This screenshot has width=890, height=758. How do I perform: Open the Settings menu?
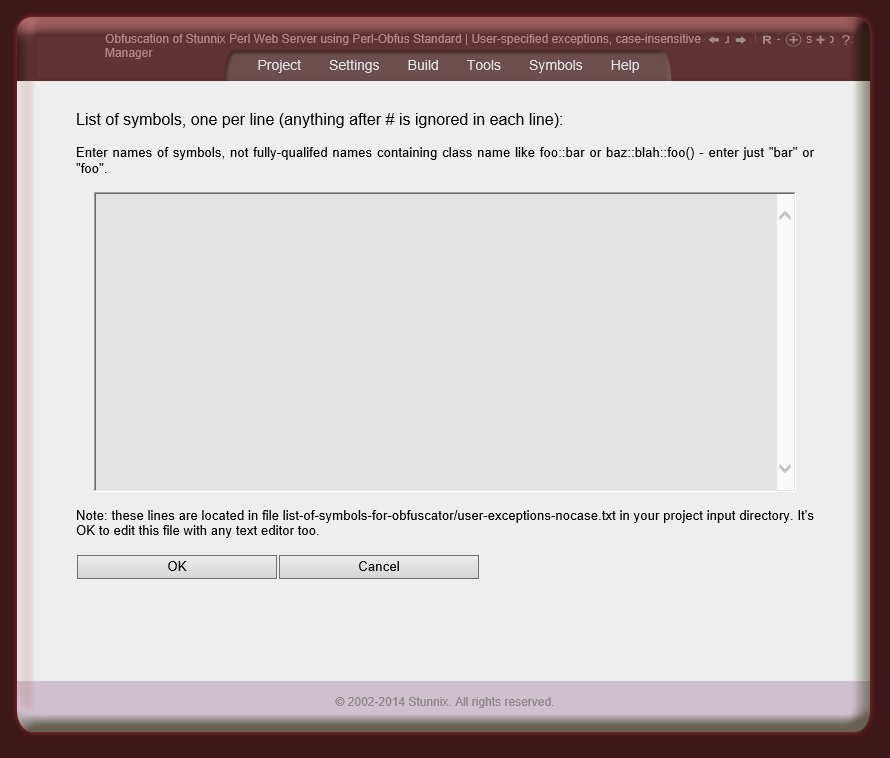tap(354, 65)
